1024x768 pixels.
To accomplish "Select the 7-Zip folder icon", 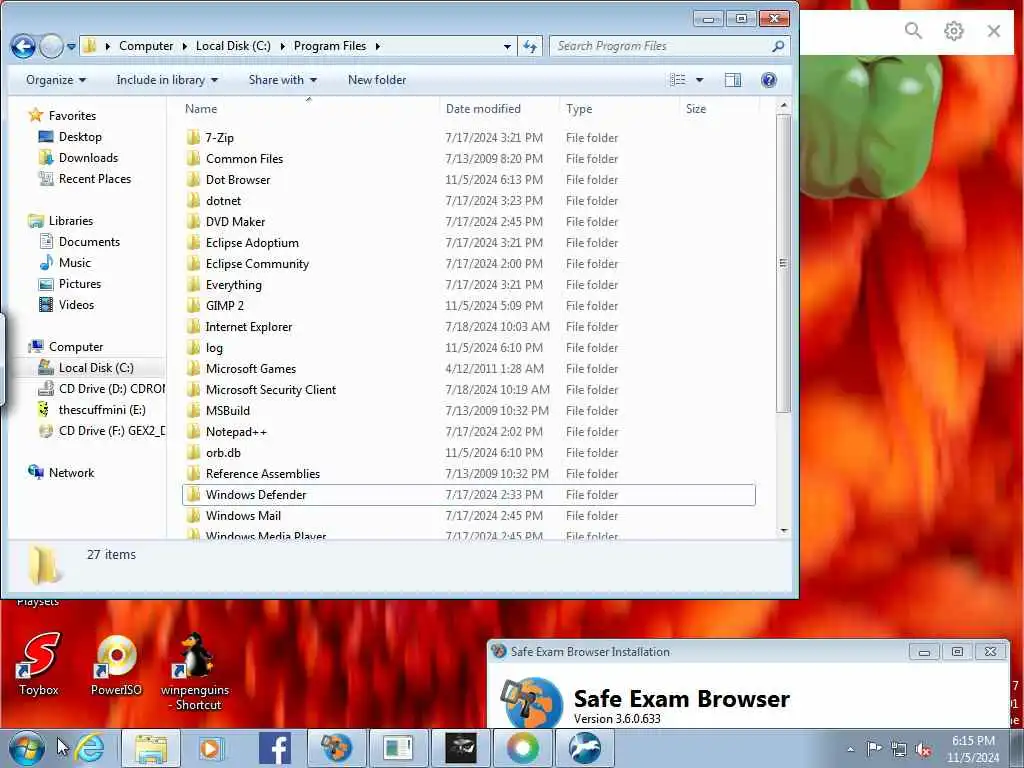I will click(x=193, y=137).
